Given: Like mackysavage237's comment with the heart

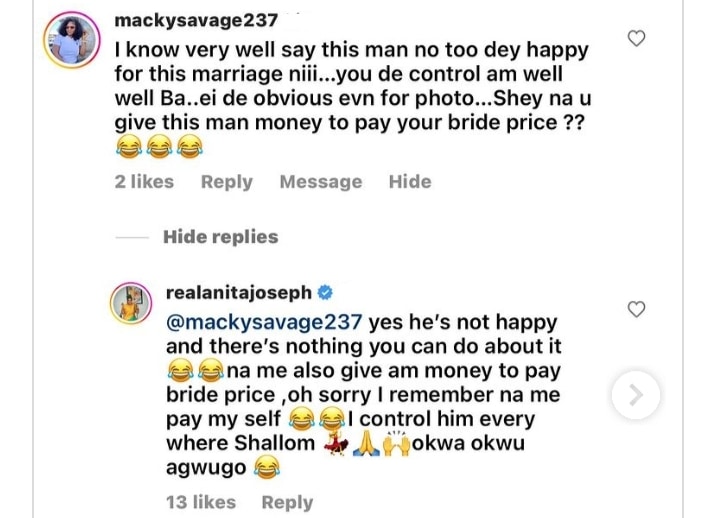Looking at the screenshot, I should pos(636,39).
